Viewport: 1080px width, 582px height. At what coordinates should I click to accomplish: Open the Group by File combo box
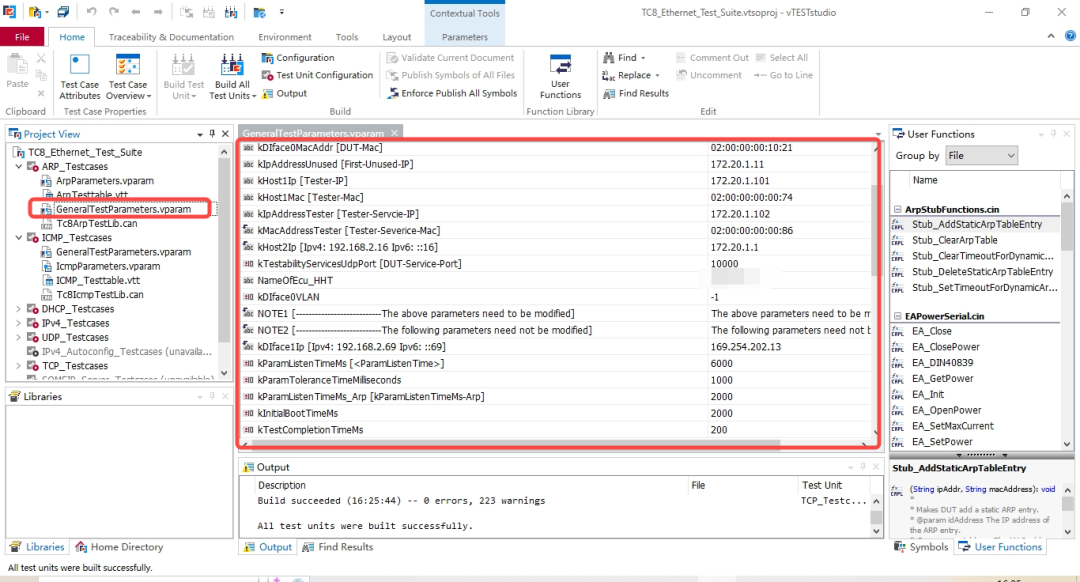coord(982,156)
